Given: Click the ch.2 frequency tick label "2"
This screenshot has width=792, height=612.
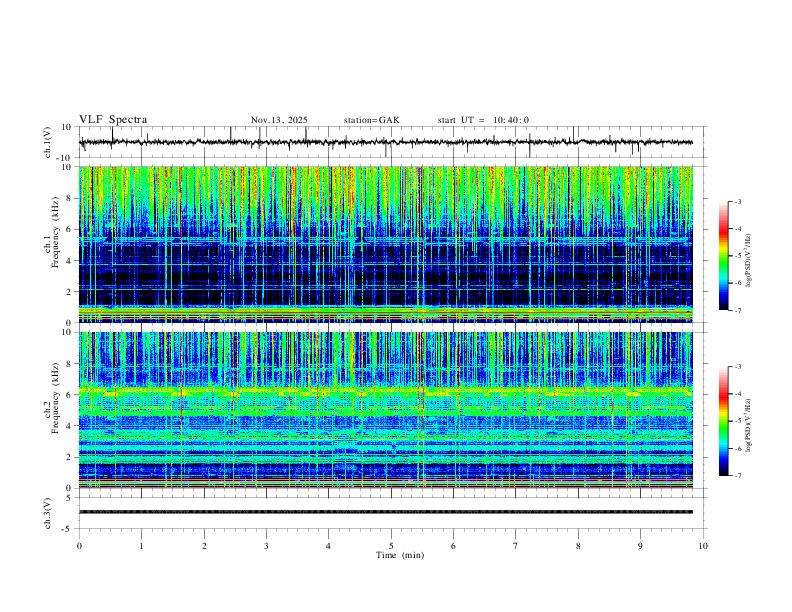Looking at the screenshot, I should coord(70,457).
